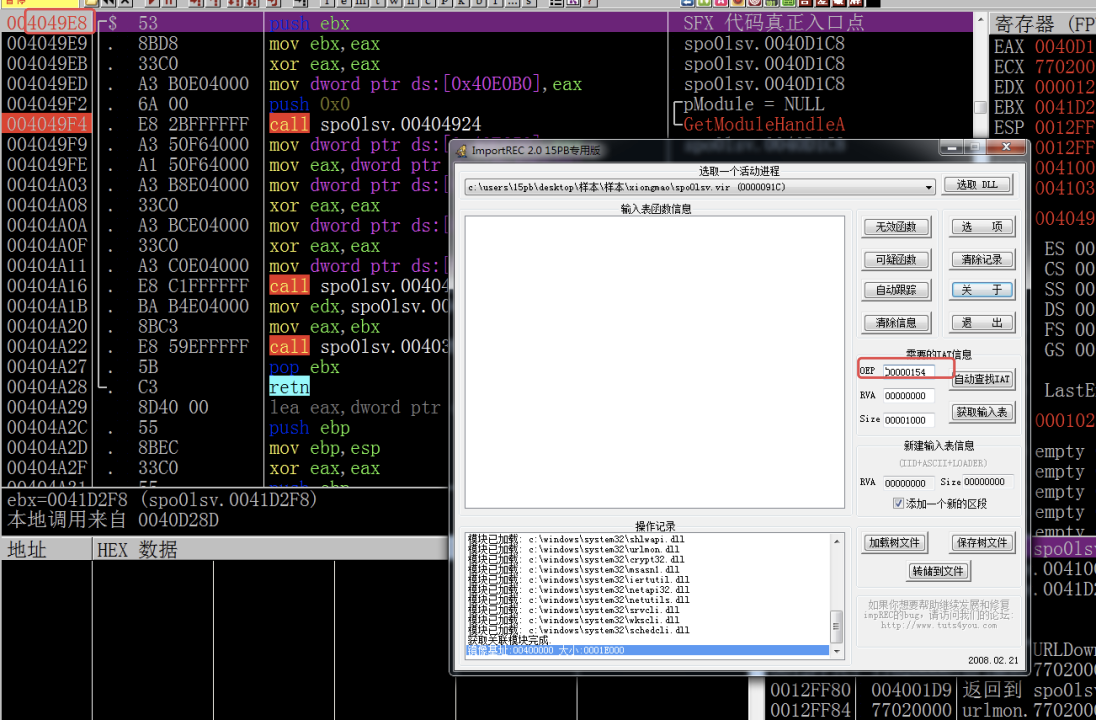The width and height of the screenshot is (1096, 720).
Task: Click the 获取输入表 button
Action: coord(982,412)
